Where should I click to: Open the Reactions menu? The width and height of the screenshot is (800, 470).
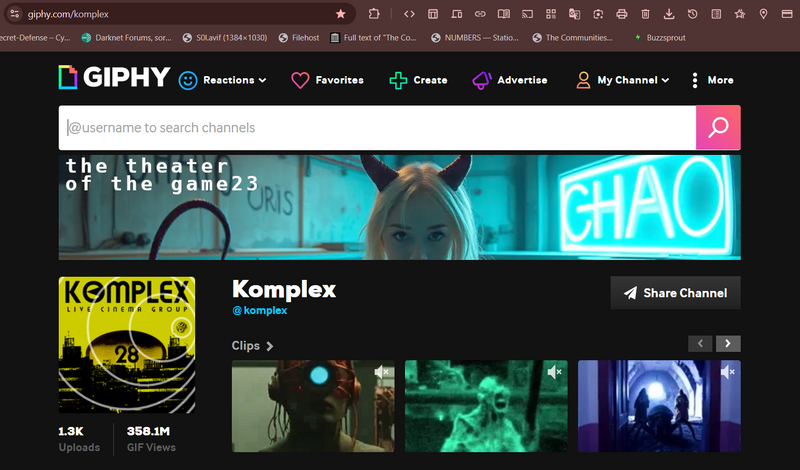click(235, 80)
